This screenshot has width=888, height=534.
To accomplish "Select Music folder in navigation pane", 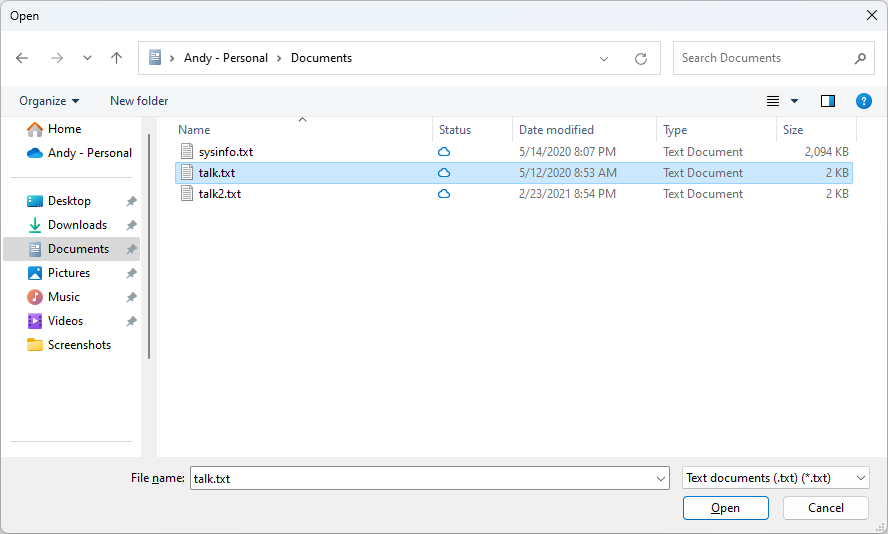I will click(64, 297).
